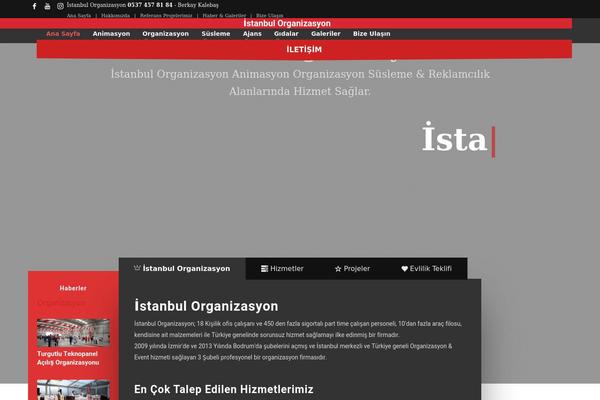
Task: Open the Animasyon menu
Action: (111, 34)
